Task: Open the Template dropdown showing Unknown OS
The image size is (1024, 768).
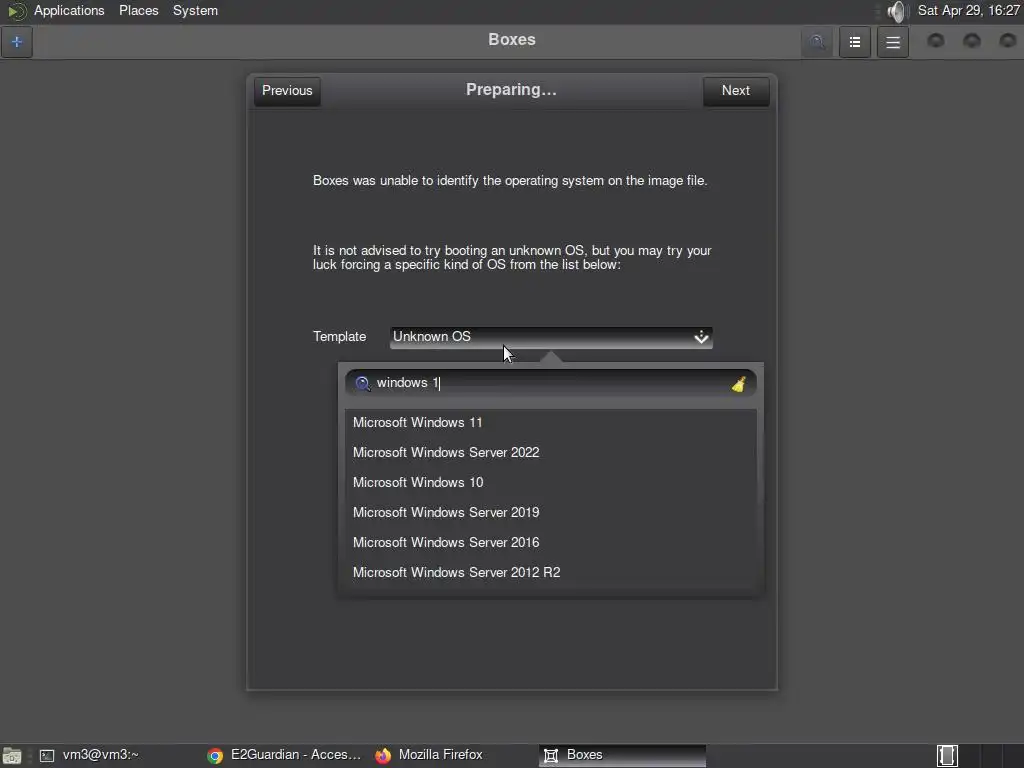Action: coord(551,337)
